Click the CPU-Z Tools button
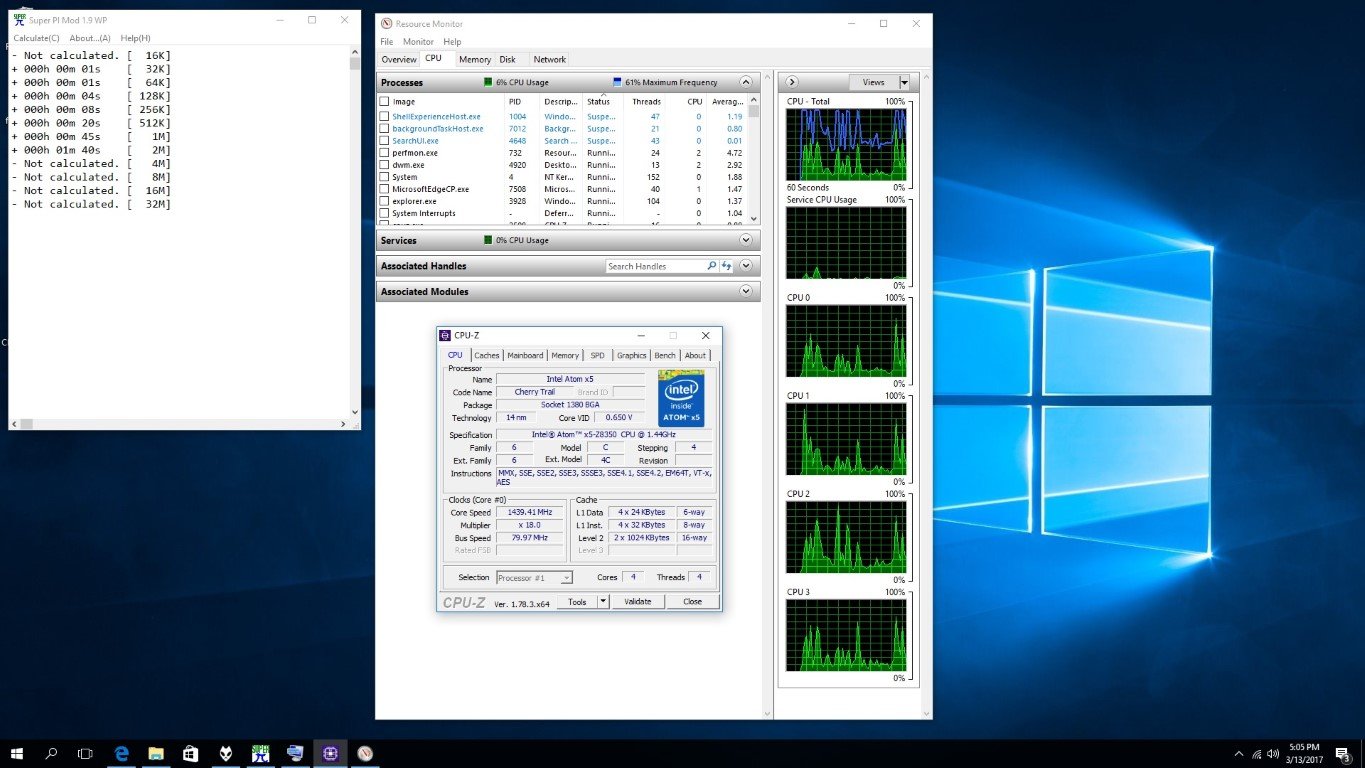This screenshot has height=768, width=1365. [577, 601]
